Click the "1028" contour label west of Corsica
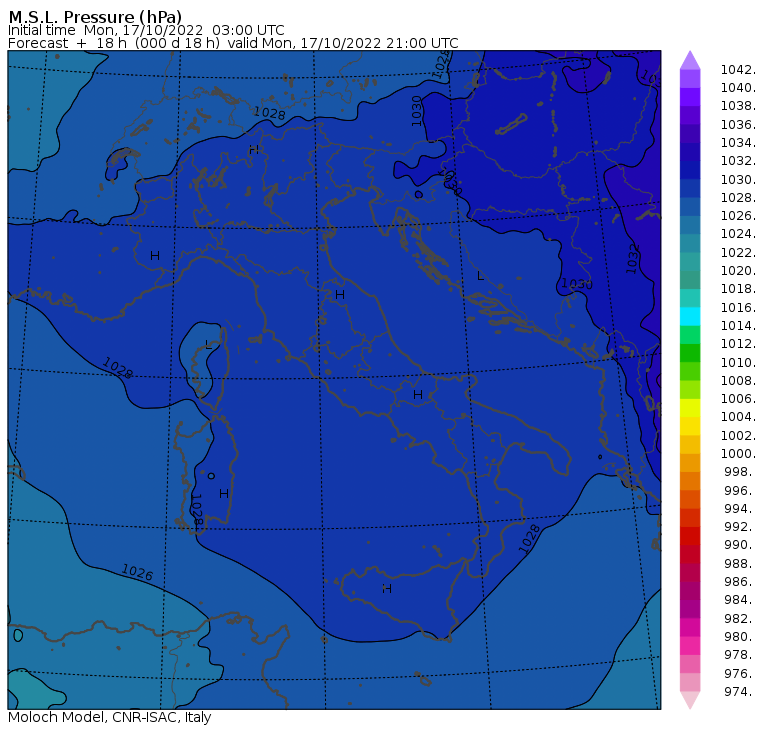This screenshot has height=731, width=760. [117, 368]
